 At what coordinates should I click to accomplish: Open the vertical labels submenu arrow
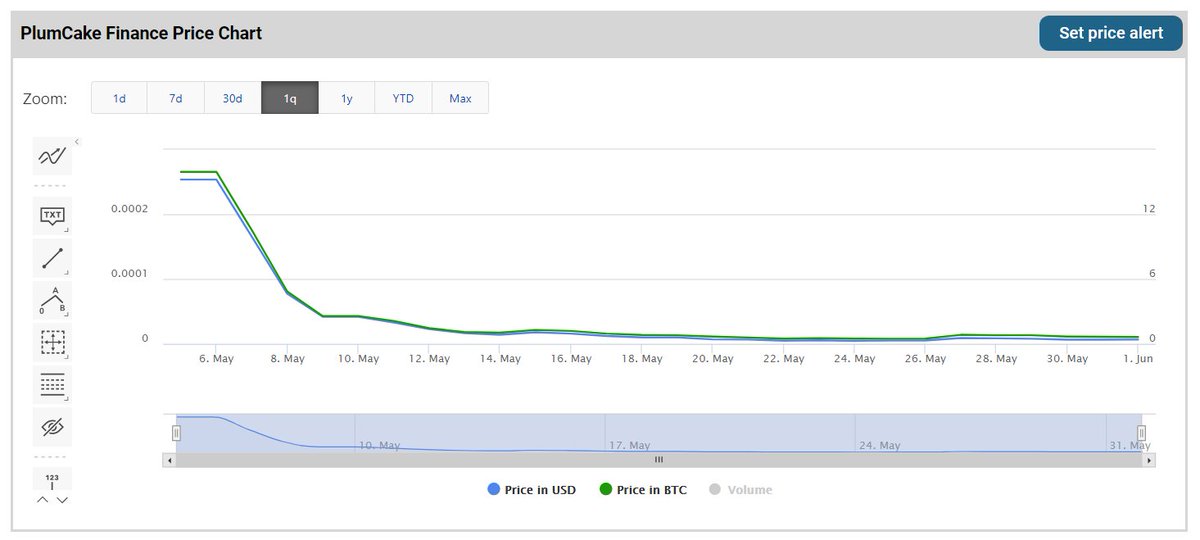tap(66, 398)
